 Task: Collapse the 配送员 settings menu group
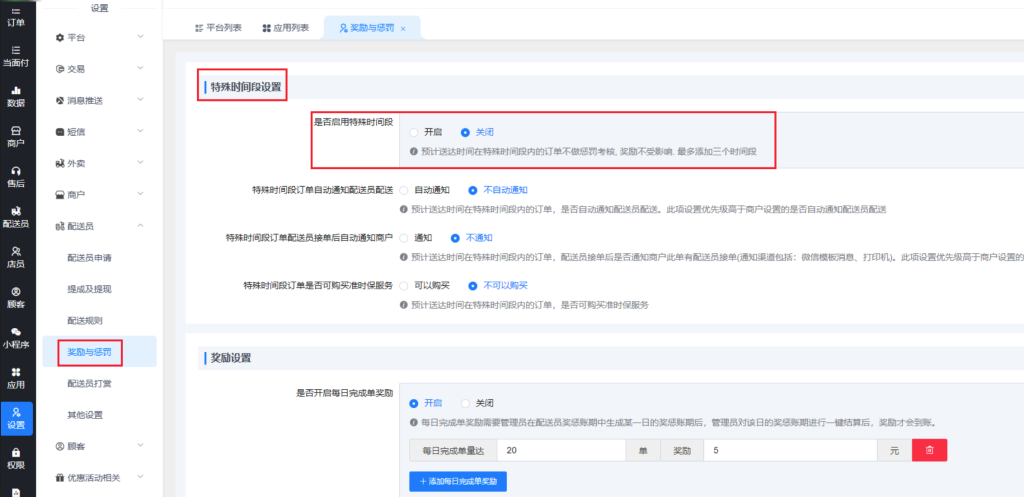tap(98, 226)
